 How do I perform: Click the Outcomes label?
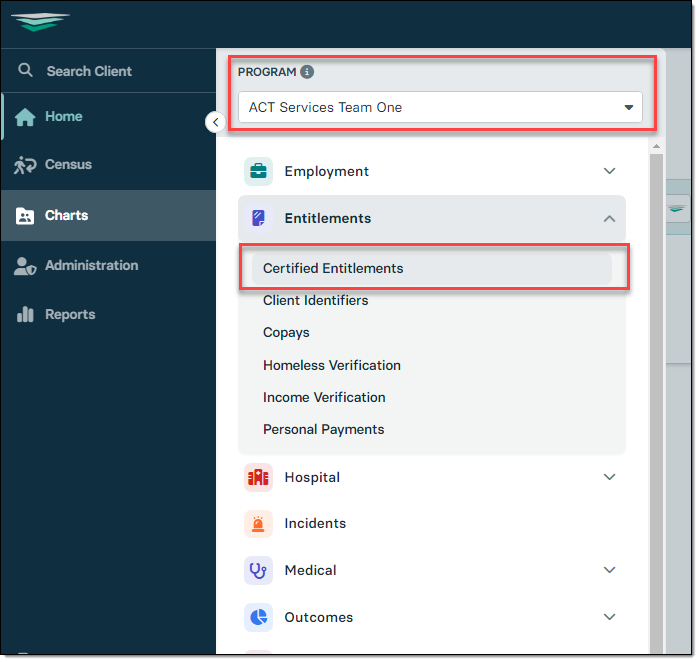(x=319, y=618)
